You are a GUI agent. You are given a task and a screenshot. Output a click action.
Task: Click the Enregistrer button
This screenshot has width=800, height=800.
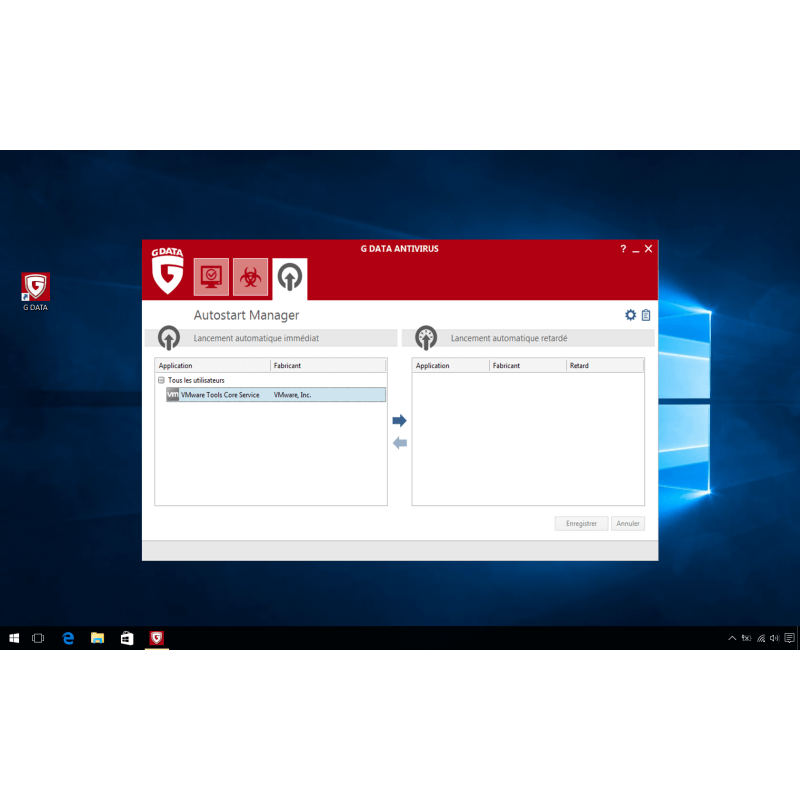[x=581, y=523]
